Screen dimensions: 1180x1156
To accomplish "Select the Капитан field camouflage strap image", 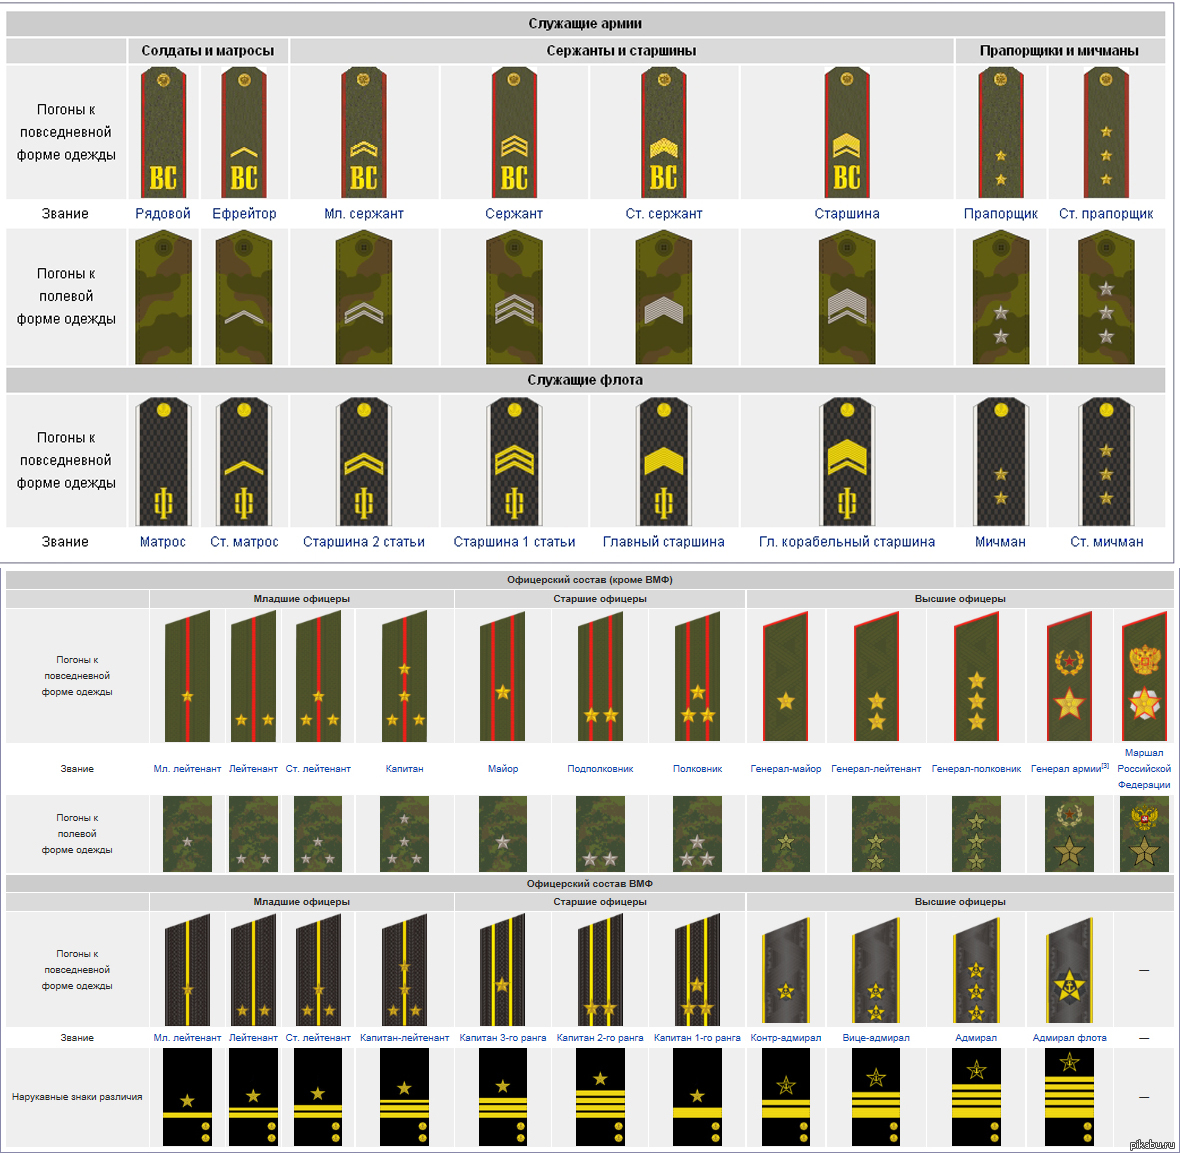I will tap(404, 834).
